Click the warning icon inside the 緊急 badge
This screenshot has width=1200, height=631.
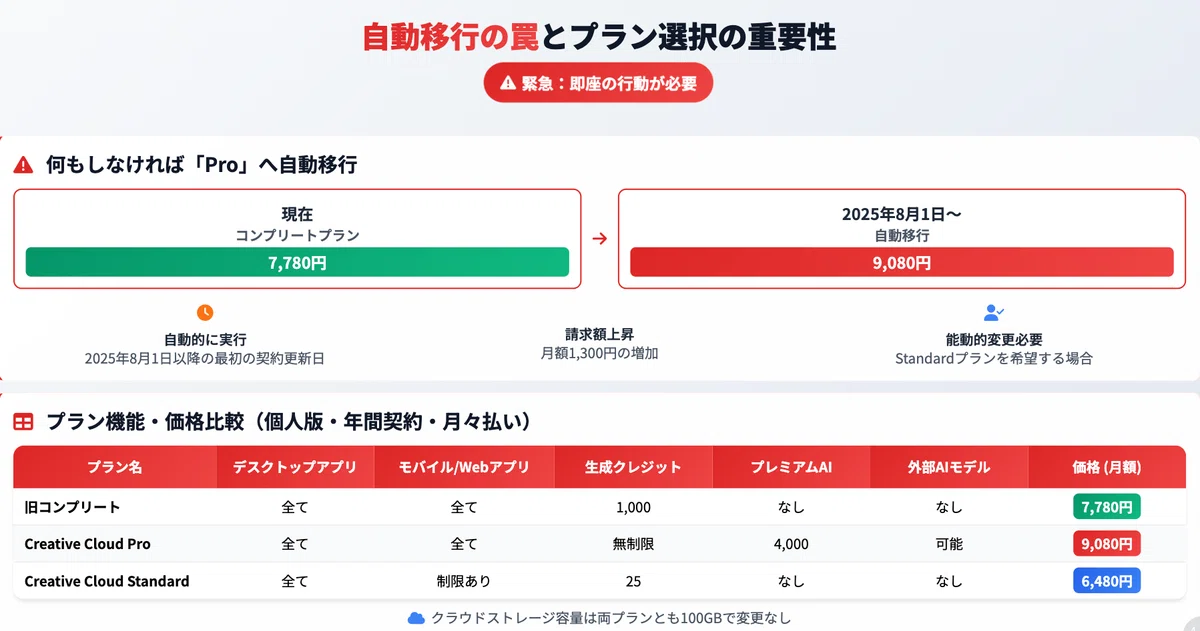(x=508, y=83)
